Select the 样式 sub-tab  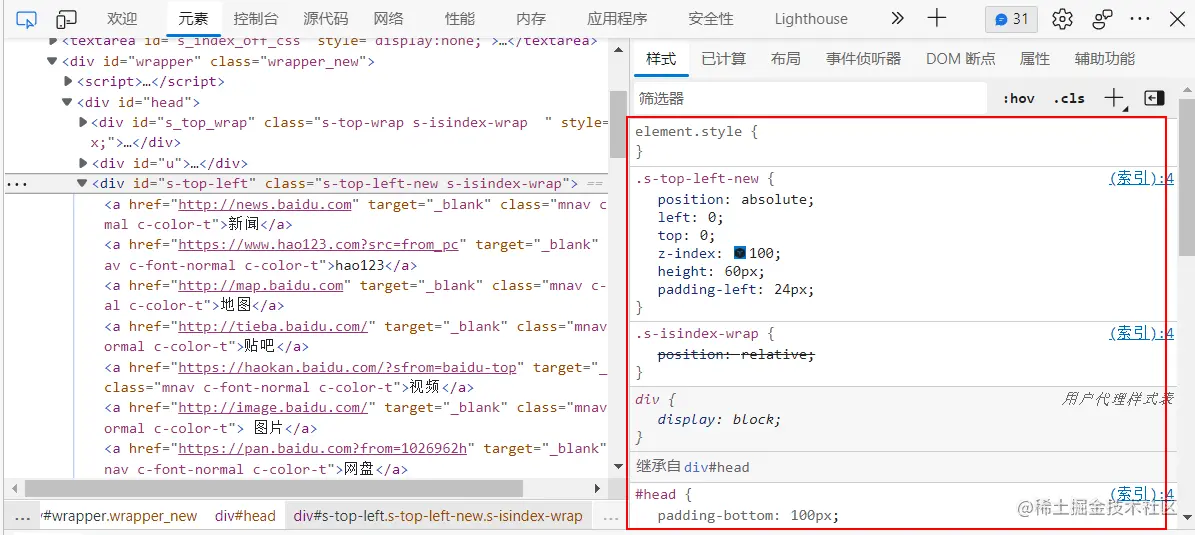point(661,59)
